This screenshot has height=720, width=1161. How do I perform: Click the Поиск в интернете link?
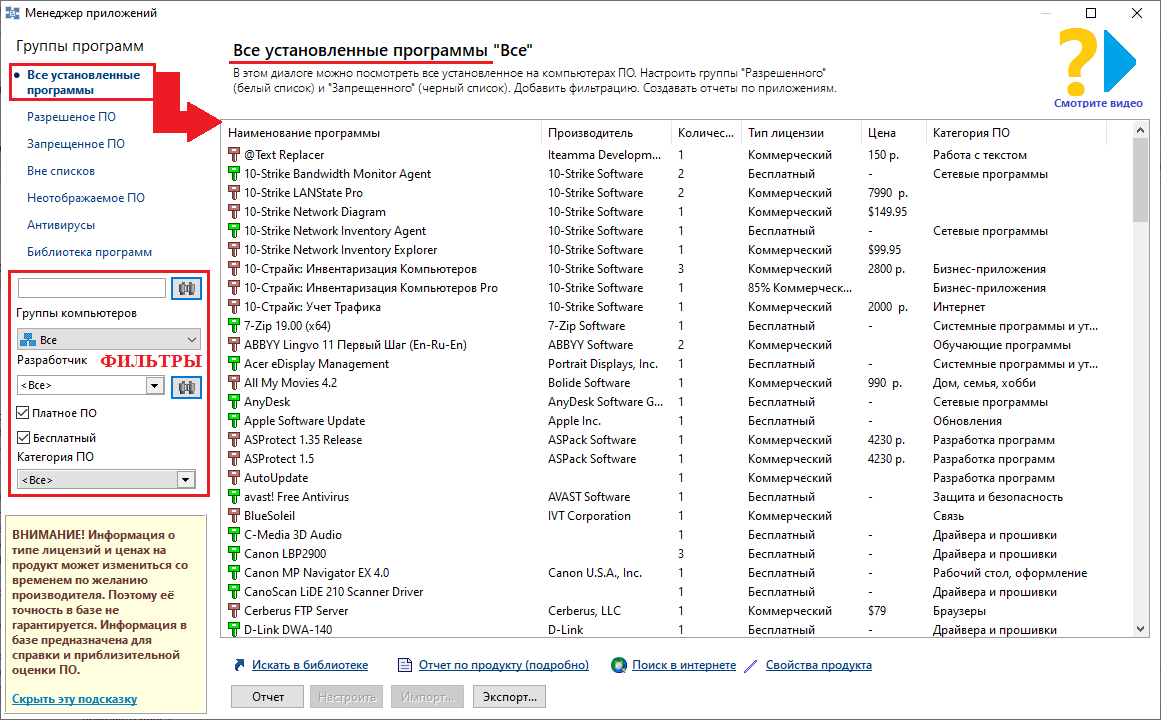(684, 665)
